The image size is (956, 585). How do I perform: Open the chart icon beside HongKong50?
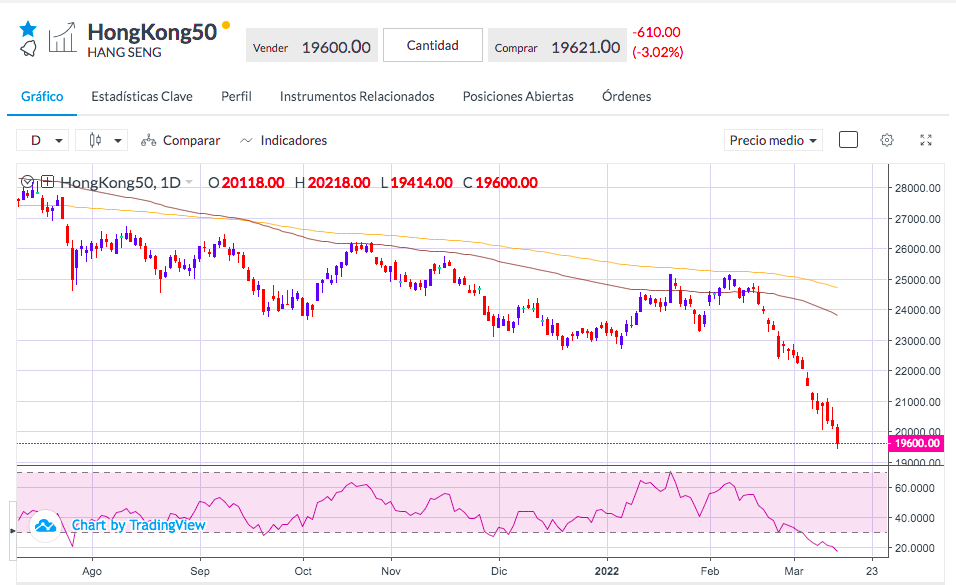pos(62,37)
